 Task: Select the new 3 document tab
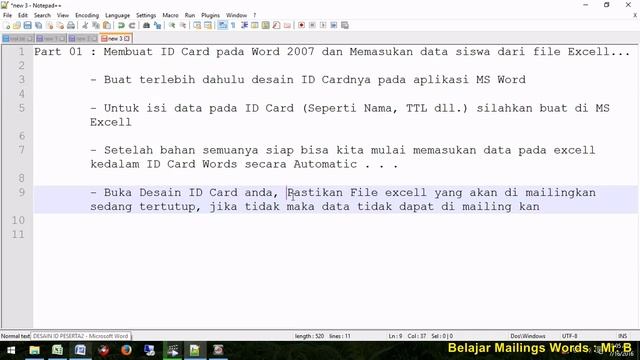click(116, 38)
